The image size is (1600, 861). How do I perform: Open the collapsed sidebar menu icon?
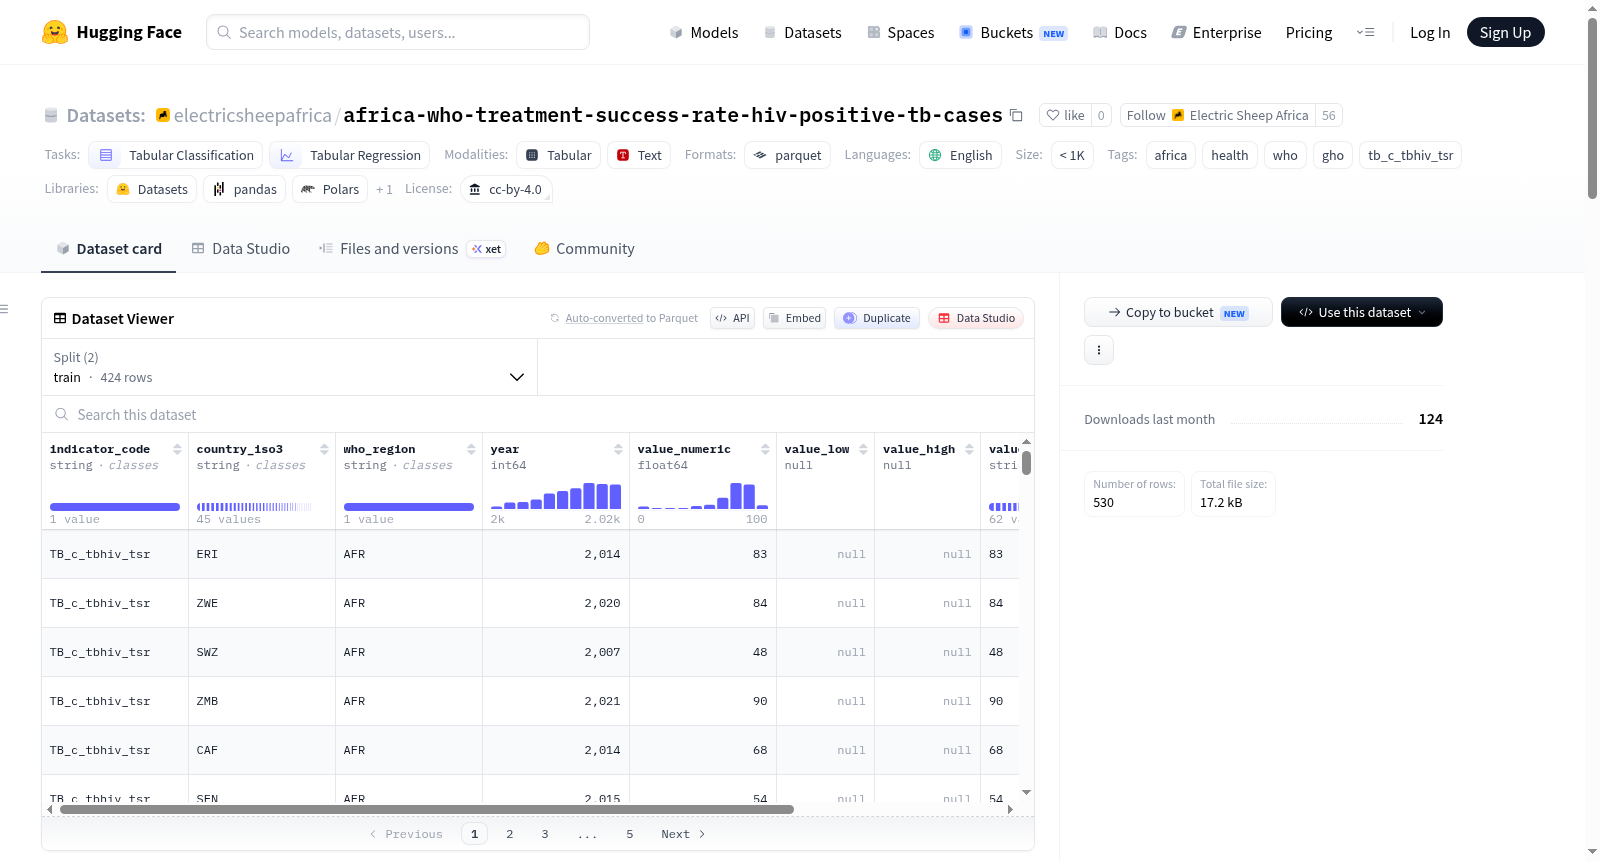tap(4, 309)
